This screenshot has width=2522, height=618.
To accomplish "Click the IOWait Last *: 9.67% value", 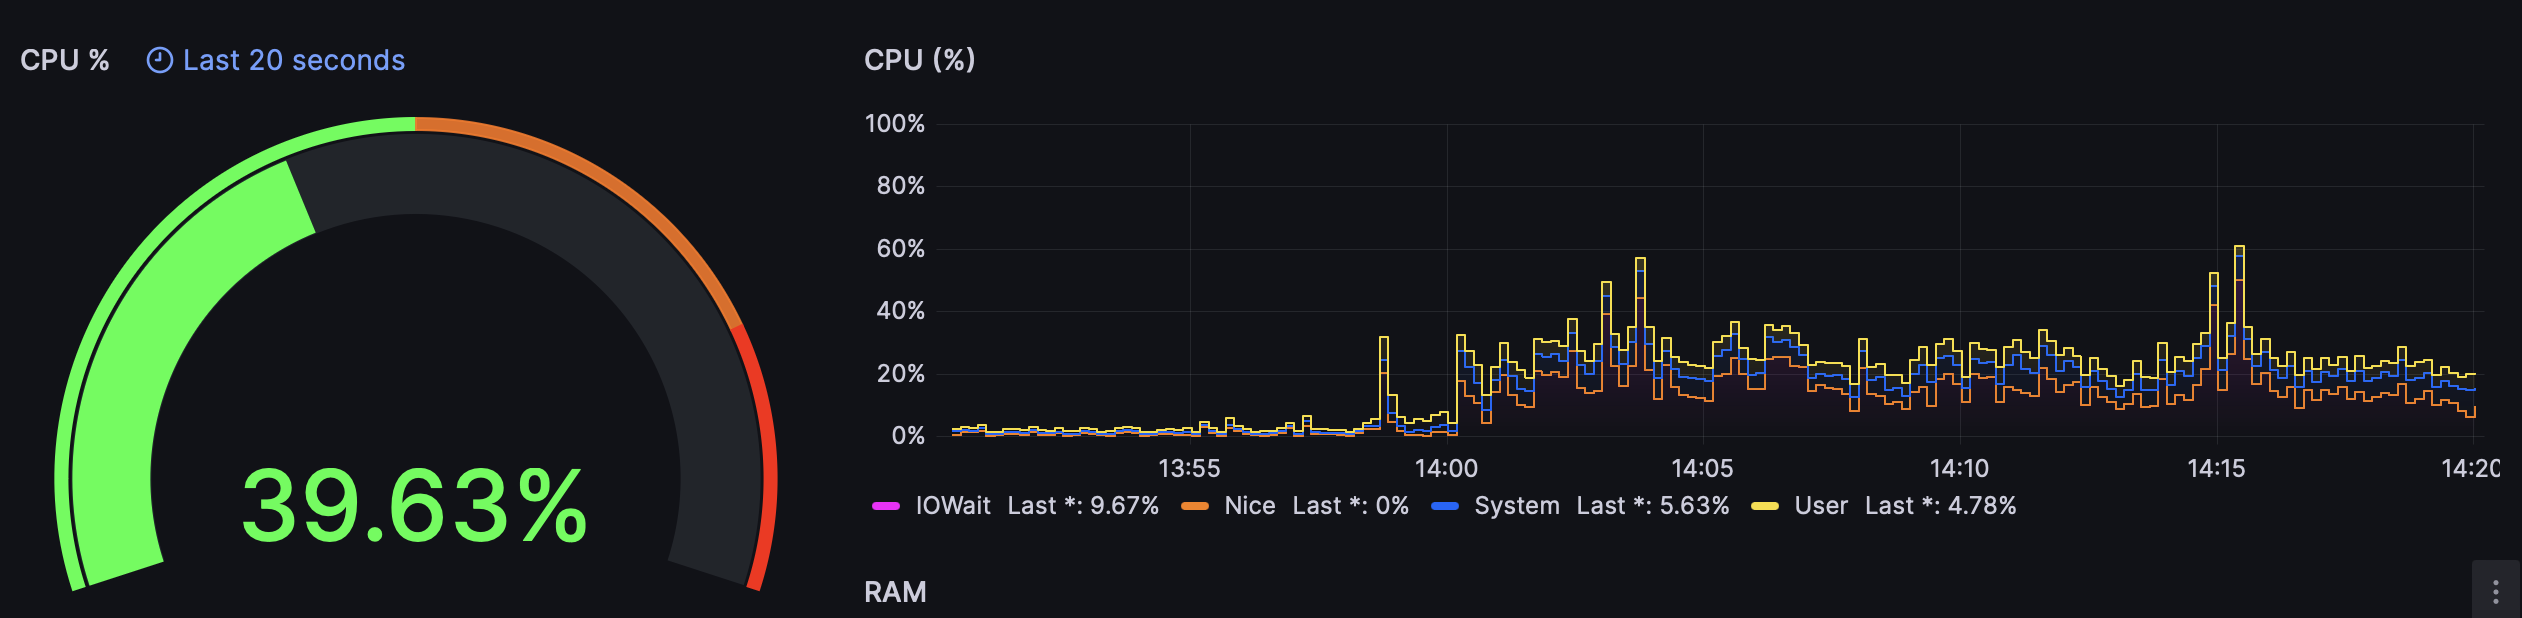I will (1083, 506).
